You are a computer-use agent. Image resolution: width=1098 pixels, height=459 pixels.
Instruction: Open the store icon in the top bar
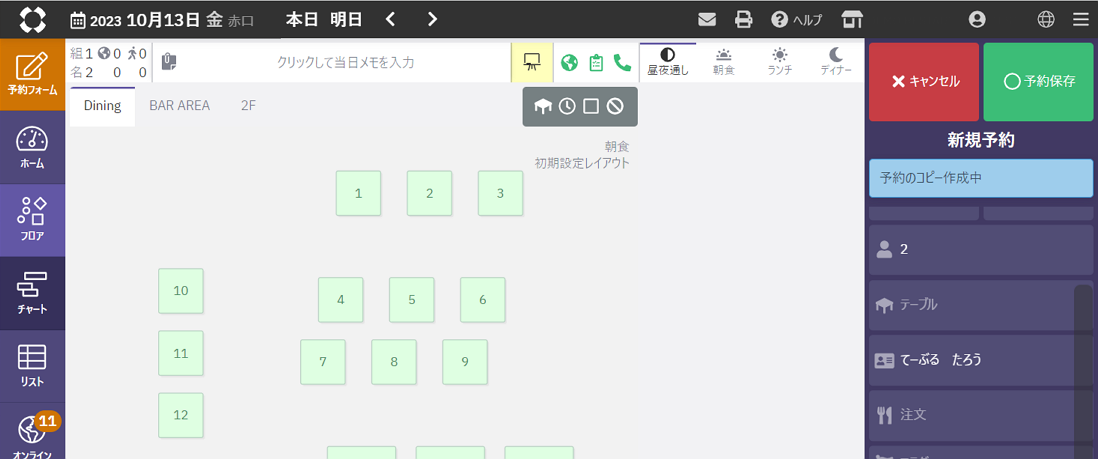coord(852,19)
